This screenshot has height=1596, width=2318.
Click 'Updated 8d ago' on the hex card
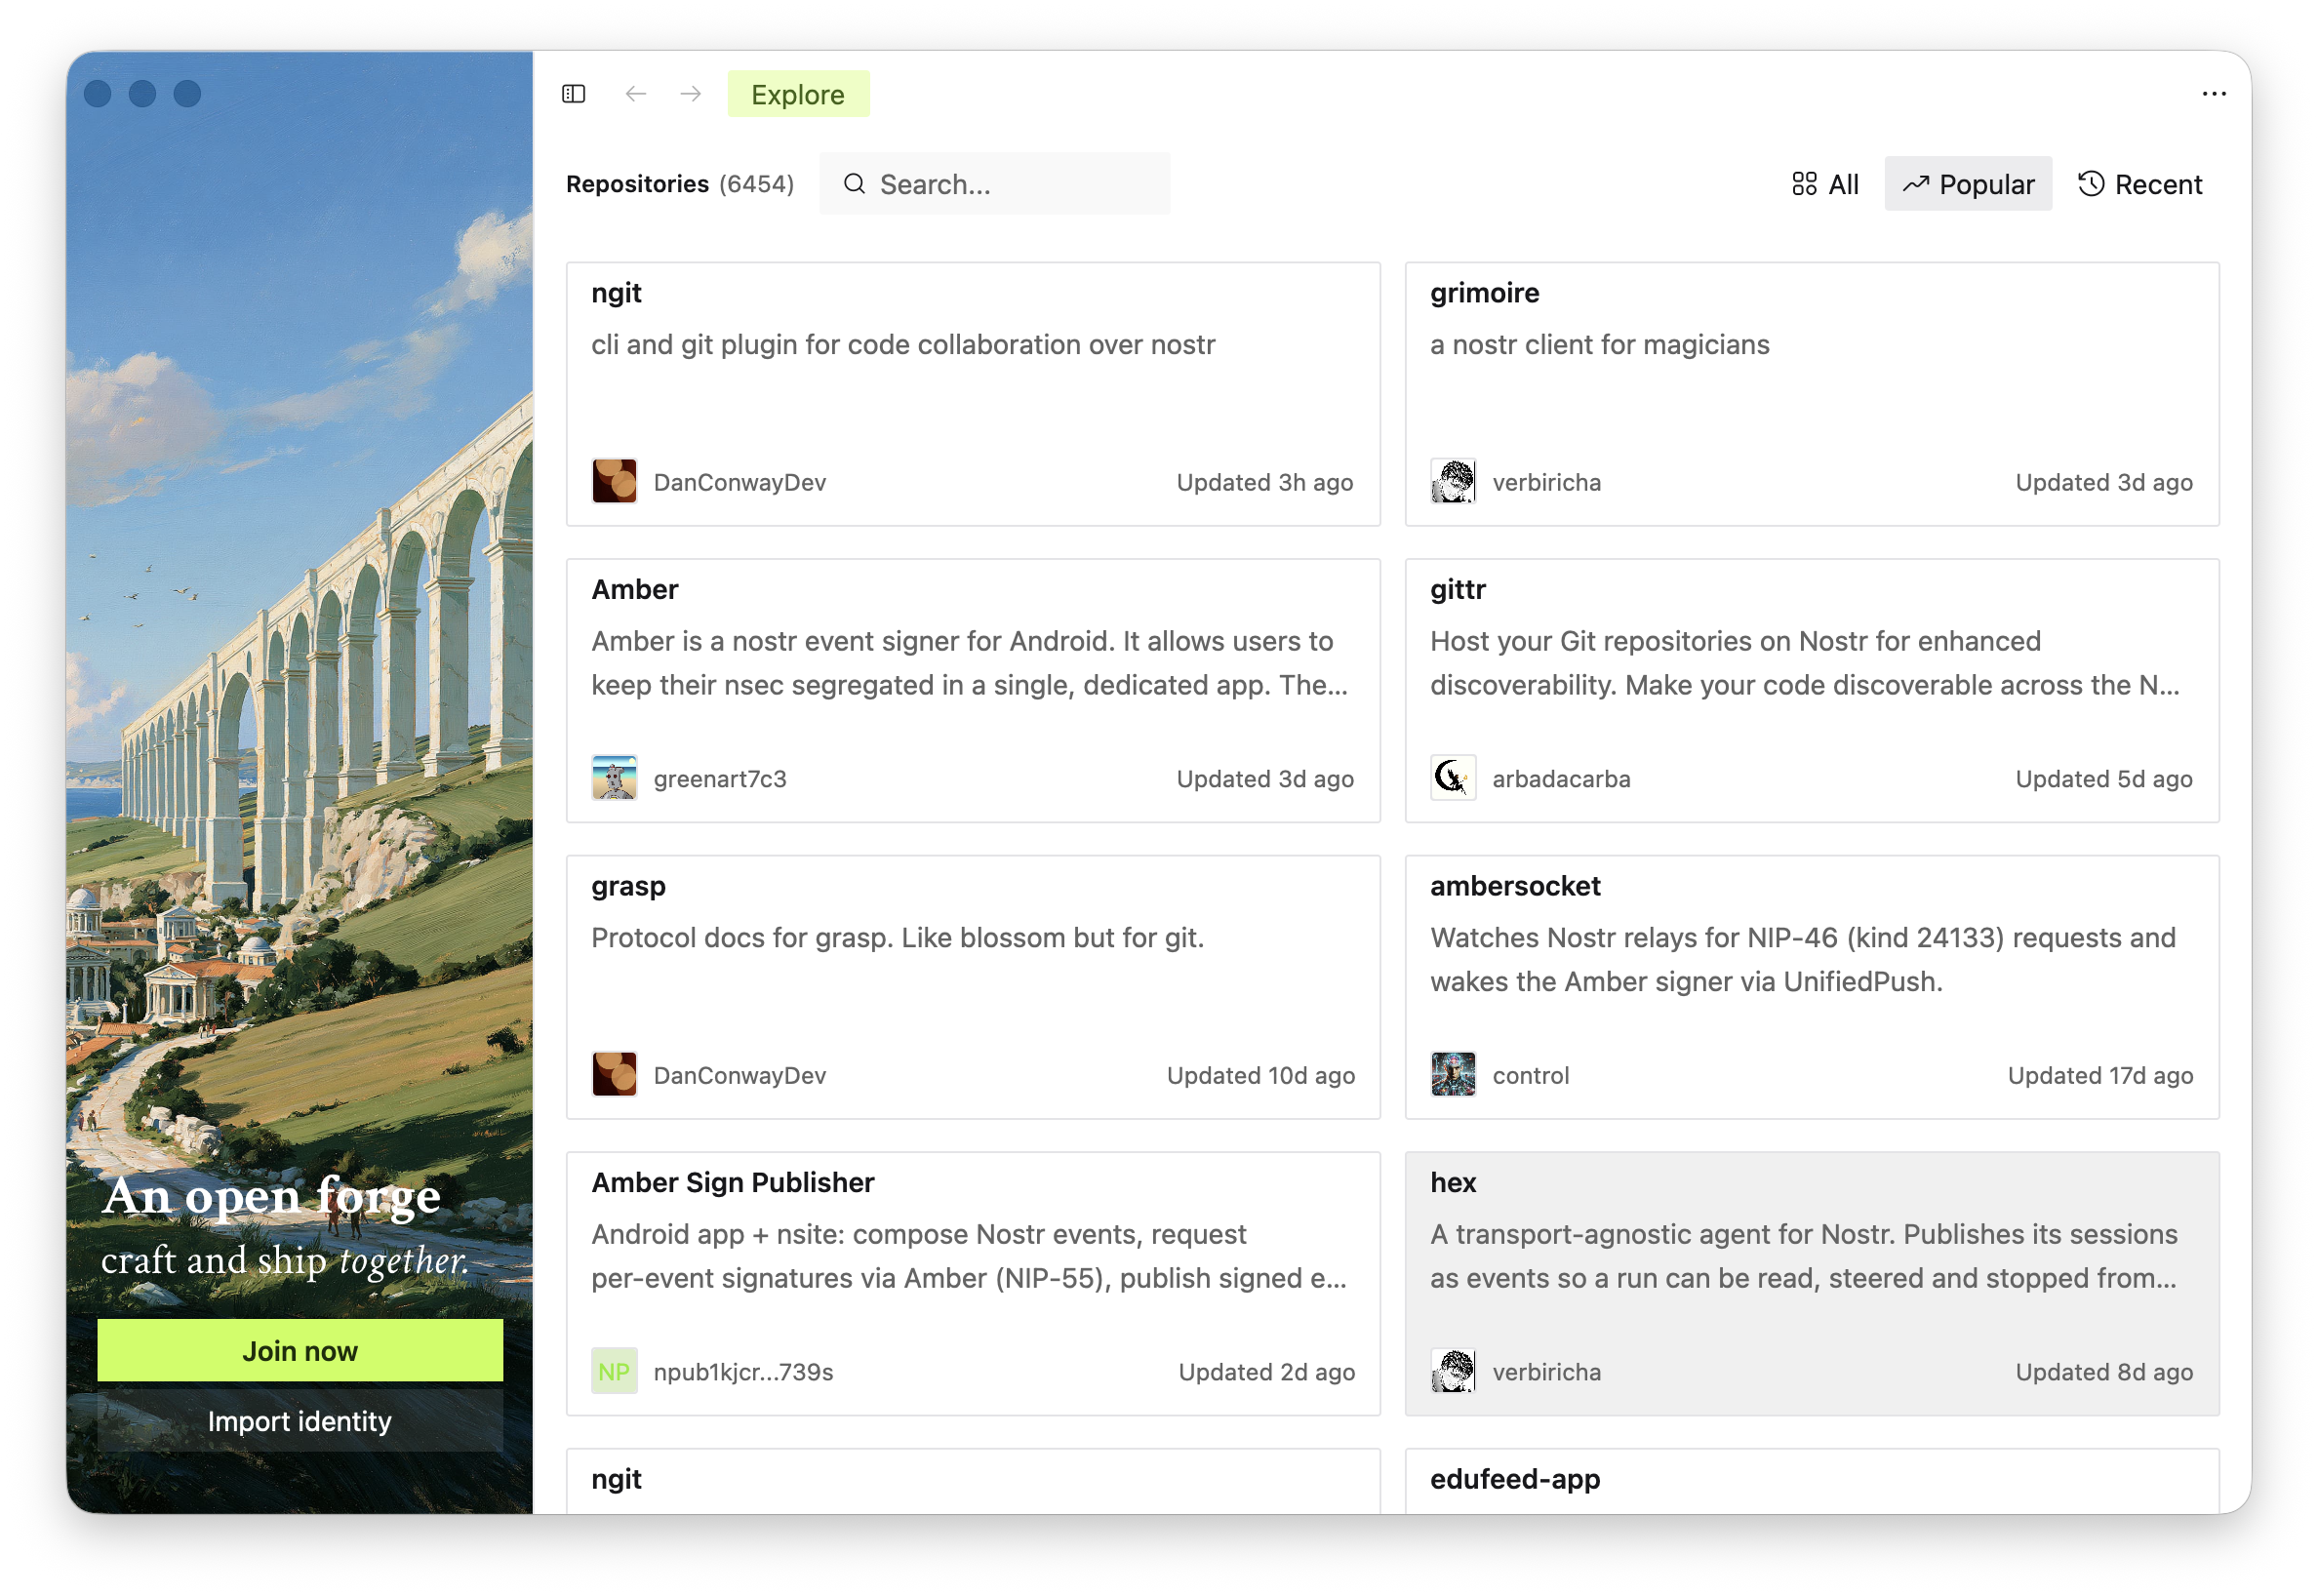[2104, 1372]
